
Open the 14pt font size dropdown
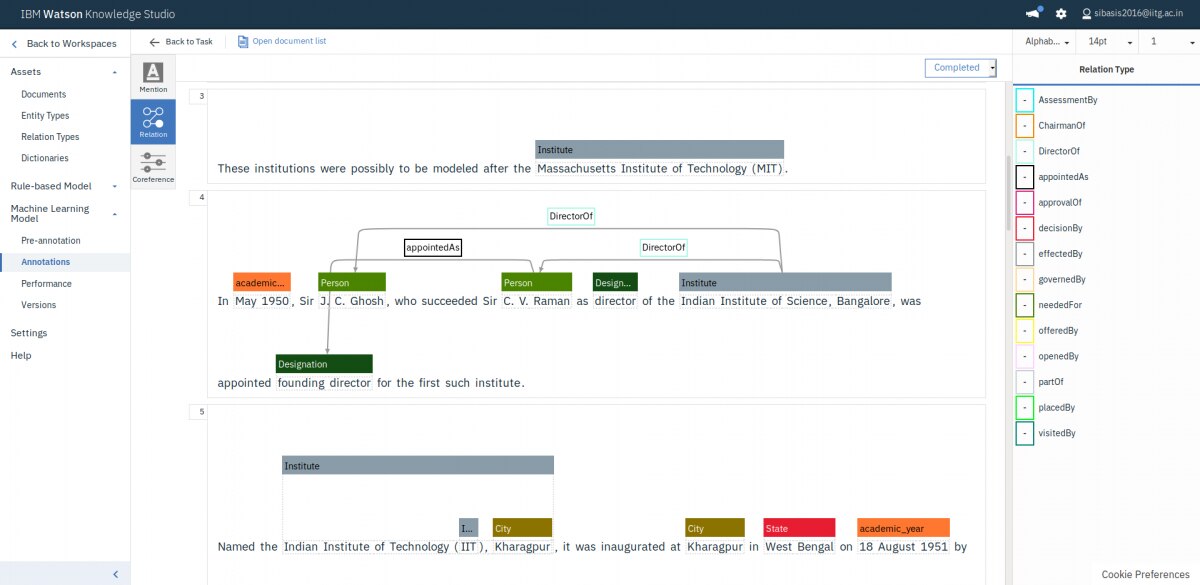pyautogui.click(x=1111, y=42)
